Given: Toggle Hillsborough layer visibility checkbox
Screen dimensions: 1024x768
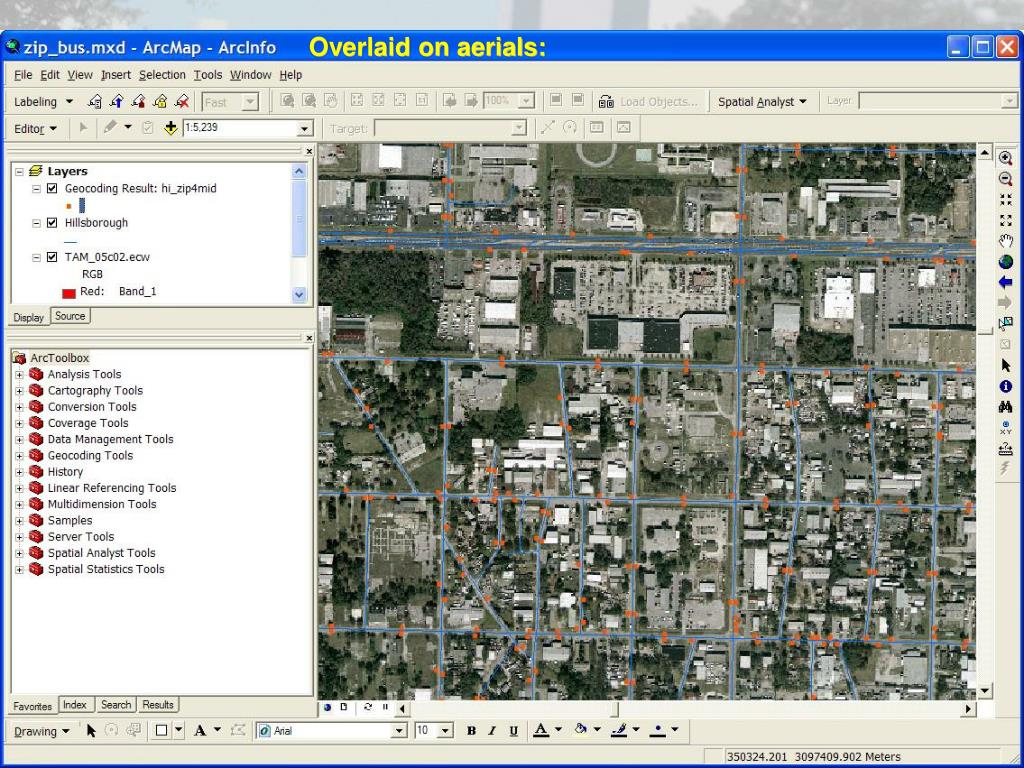Looking at the screenshot, I should (52, 223).
